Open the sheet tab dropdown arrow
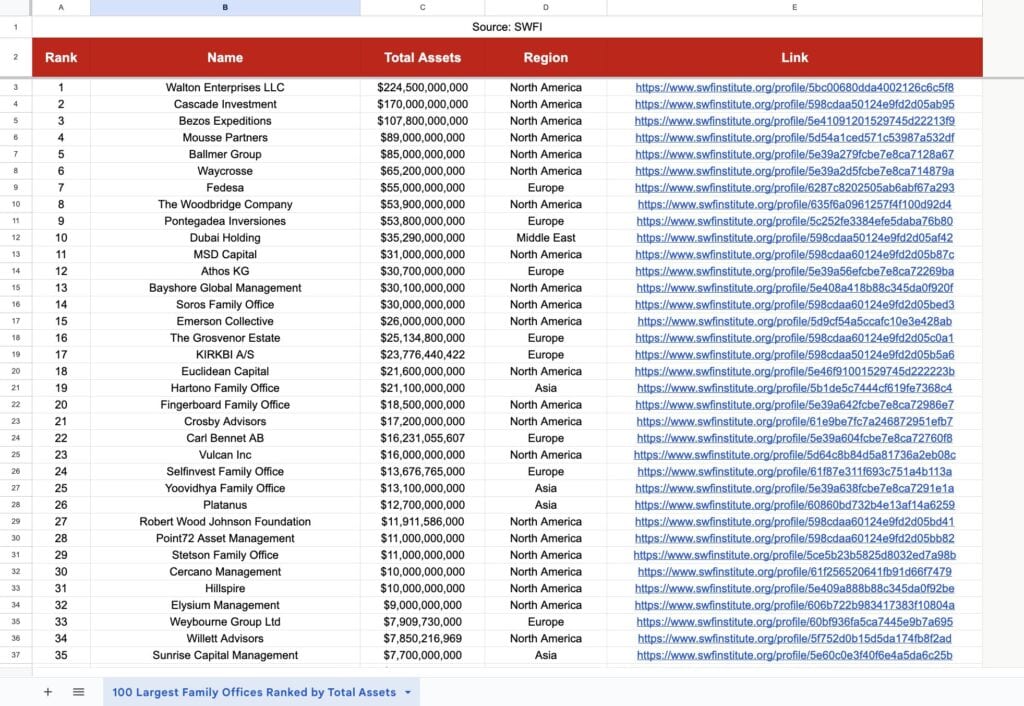Screen dimensions: 1024x706 (x=408, y=692)
